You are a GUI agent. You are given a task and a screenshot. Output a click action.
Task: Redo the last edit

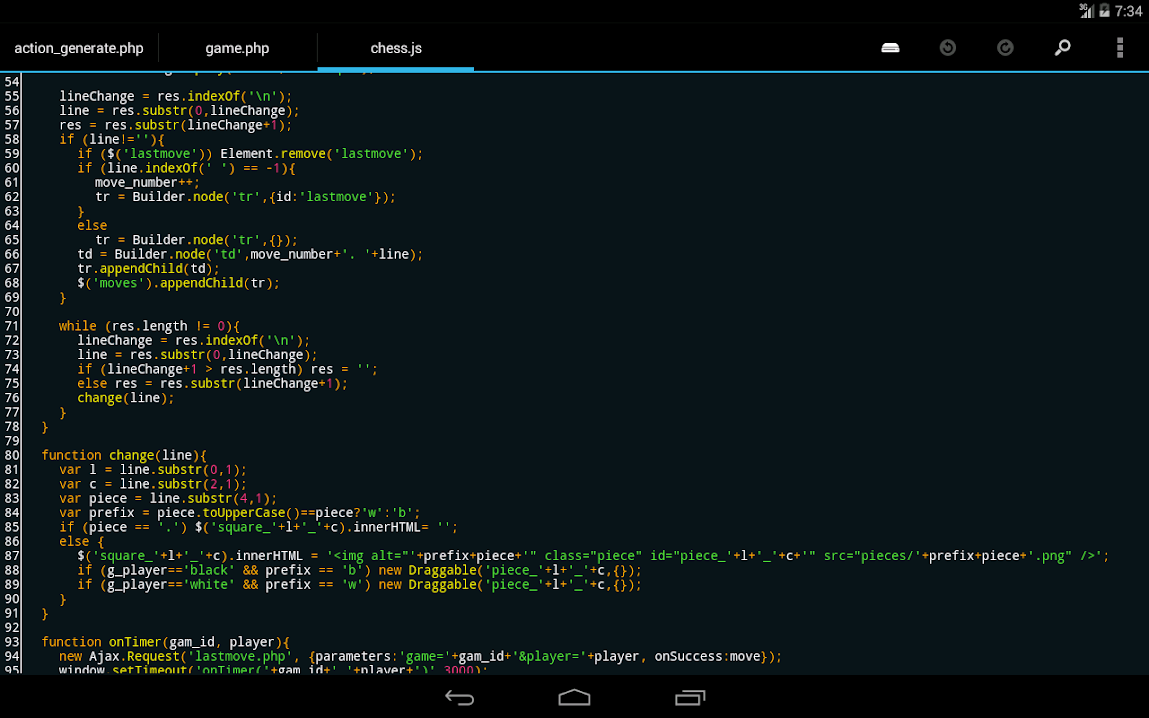(x=1004, y=47)
